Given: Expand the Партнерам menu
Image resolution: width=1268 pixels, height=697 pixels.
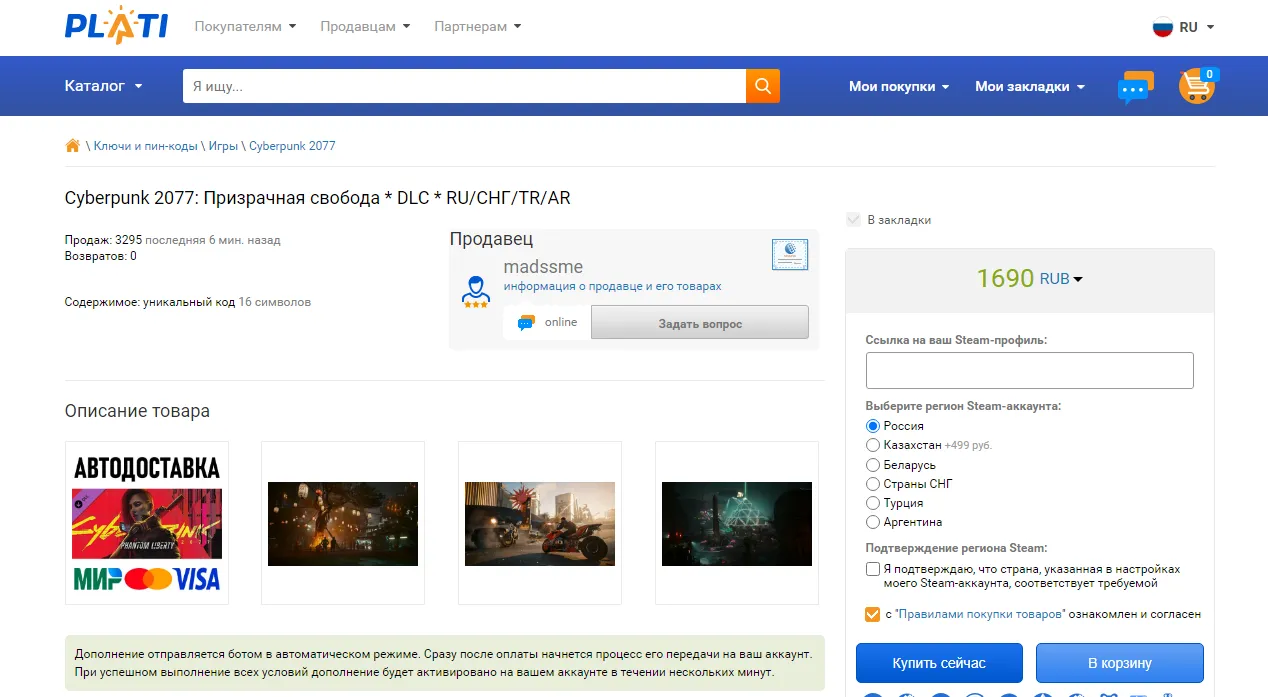Looking at the screenshot, I should pos(477,27).
